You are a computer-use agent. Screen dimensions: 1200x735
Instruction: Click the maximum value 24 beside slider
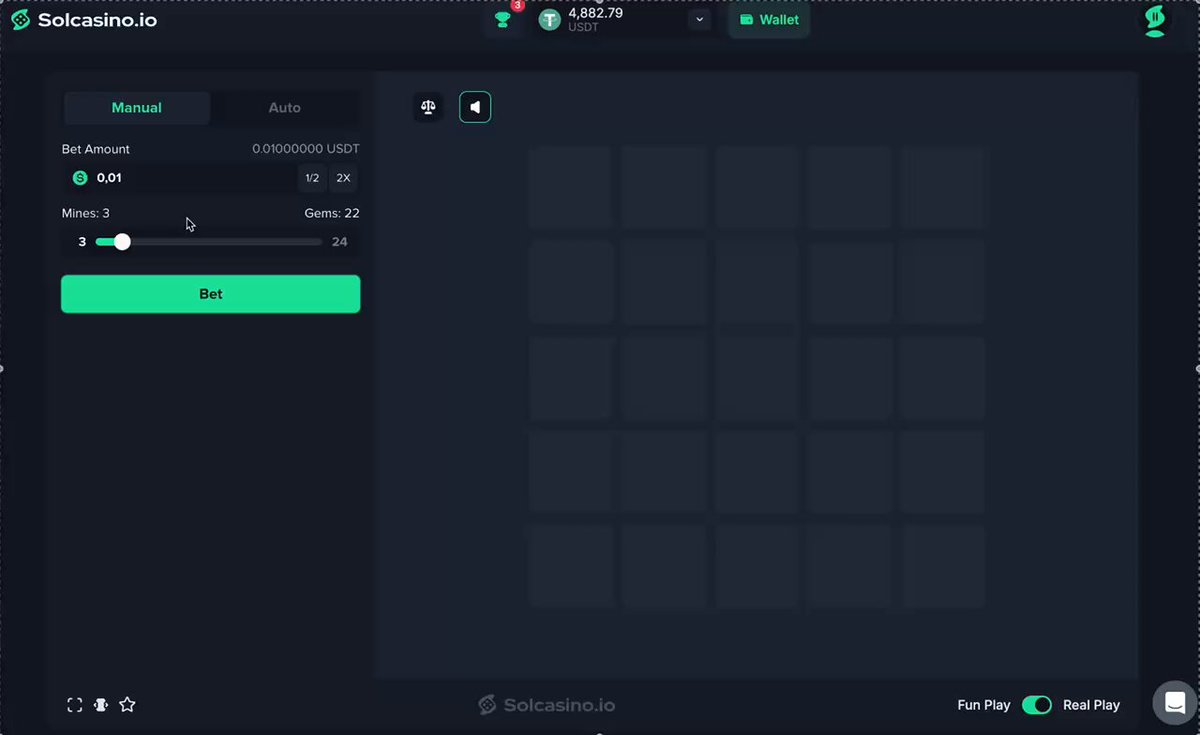(340, 242)
